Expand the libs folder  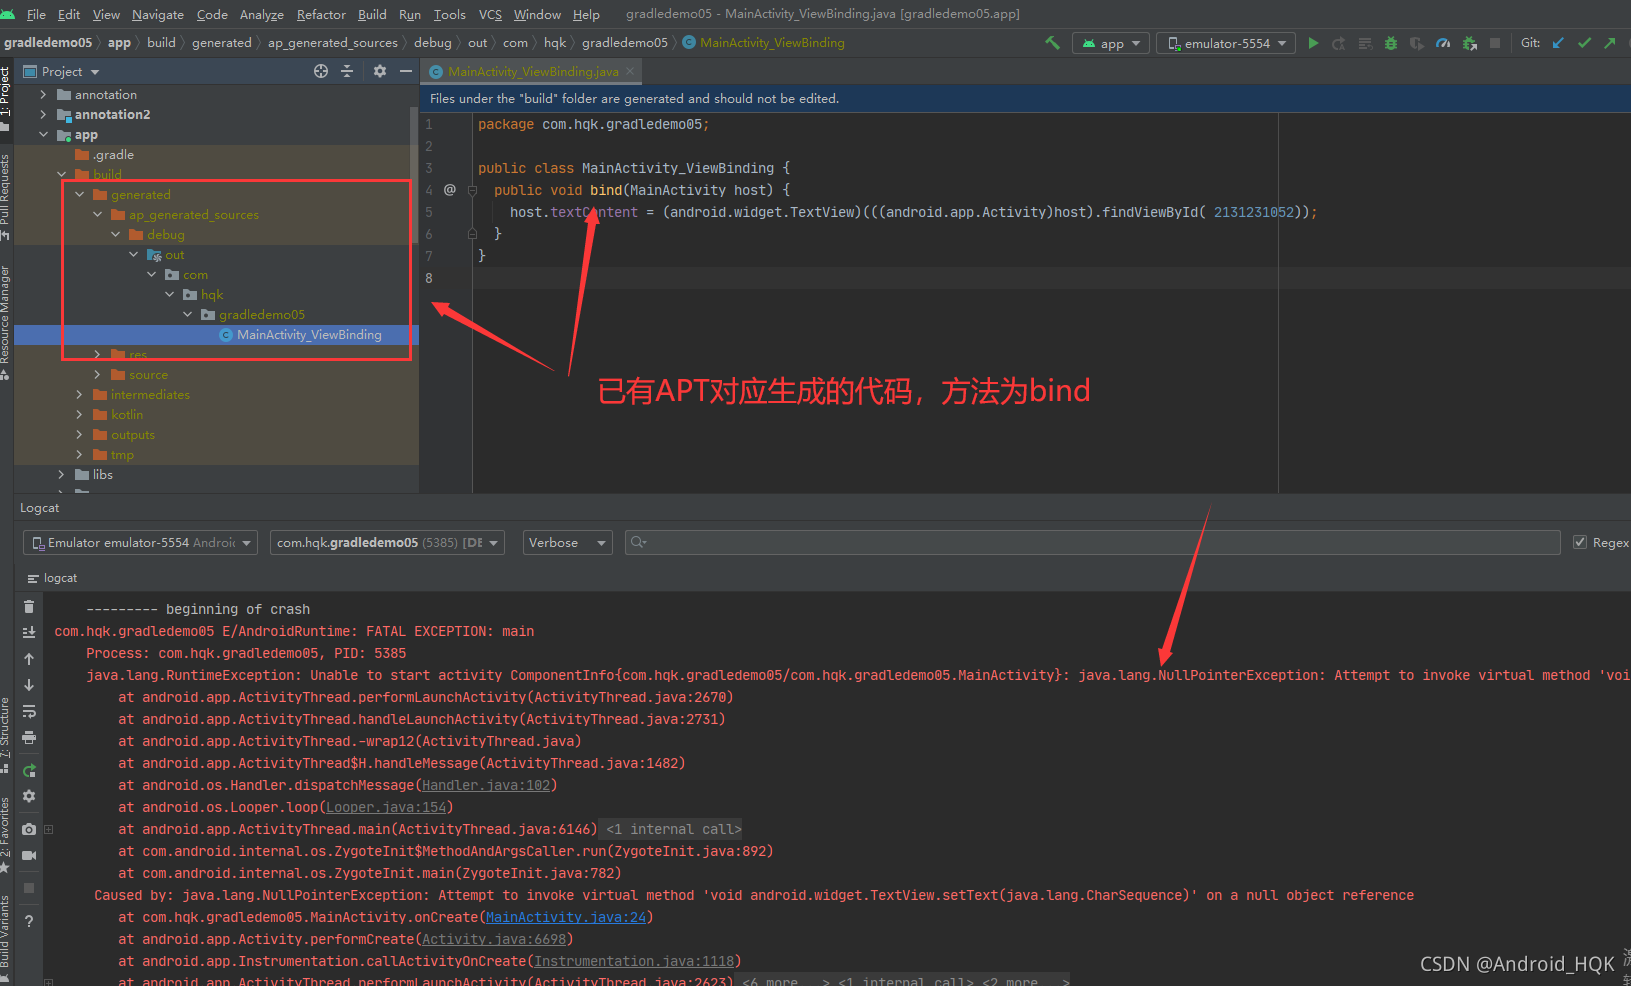[x=61, y=474]
